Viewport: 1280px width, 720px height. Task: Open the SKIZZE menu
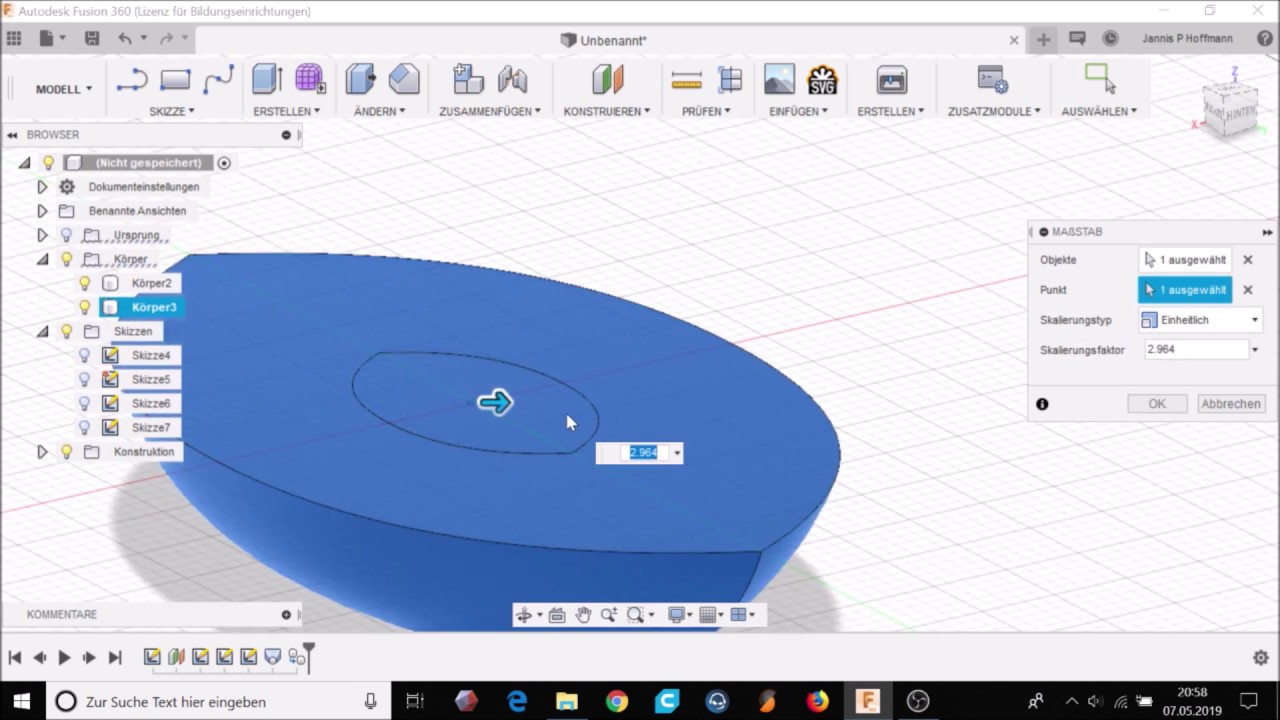[x=172, y=111]
